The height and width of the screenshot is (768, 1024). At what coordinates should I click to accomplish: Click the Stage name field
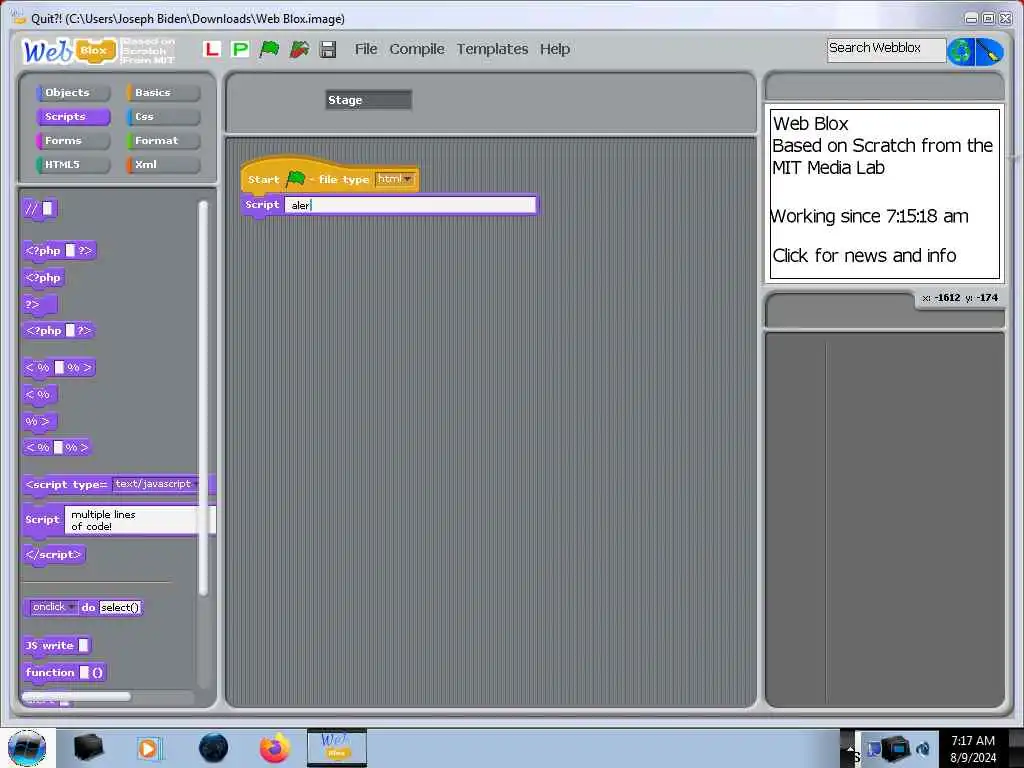(x=368, y=100)
